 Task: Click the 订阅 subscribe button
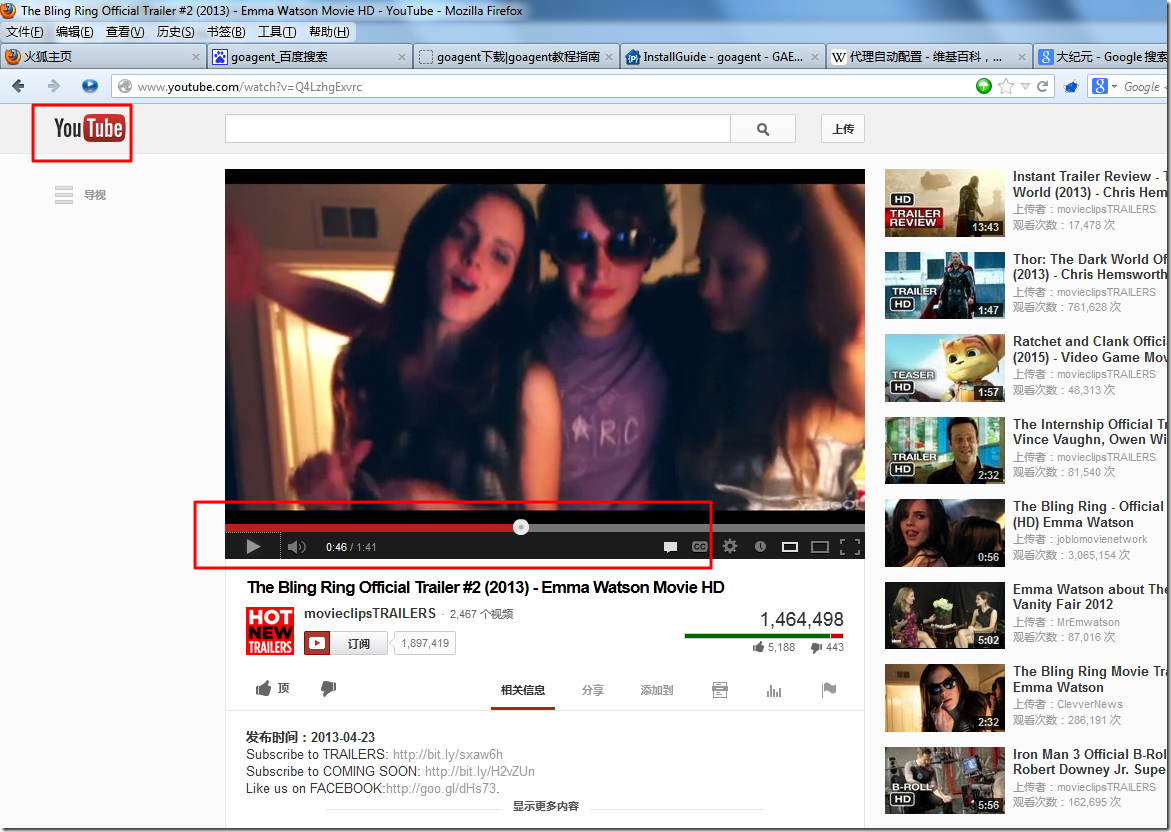[358, 643]
